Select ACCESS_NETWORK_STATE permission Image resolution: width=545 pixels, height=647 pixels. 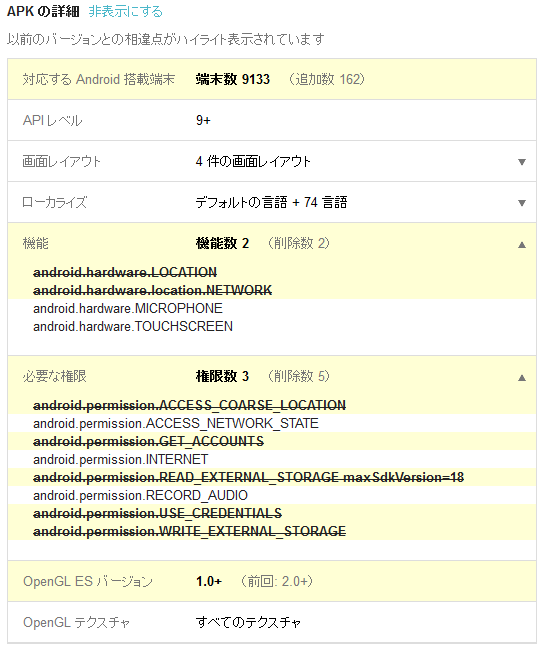176,423
